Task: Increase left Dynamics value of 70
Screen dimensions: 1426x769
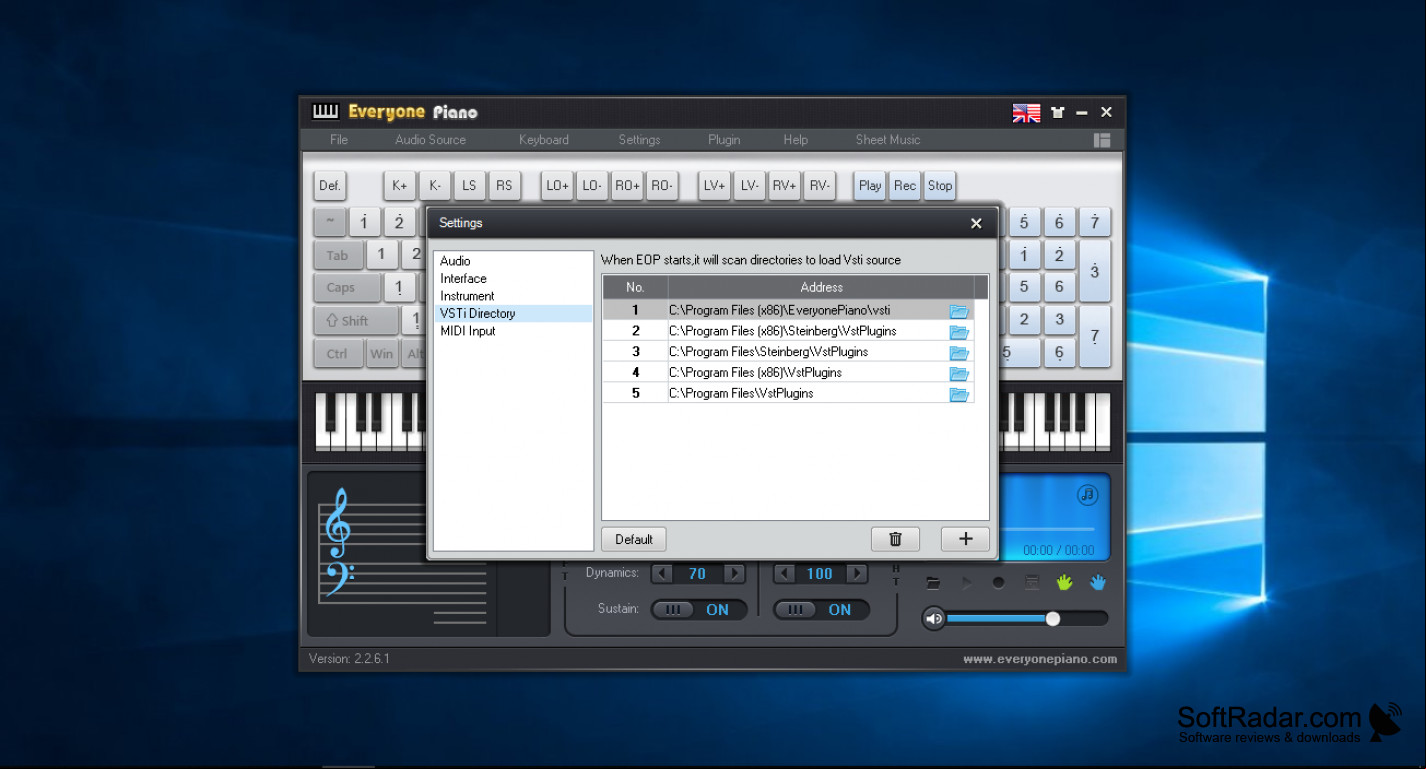Action: click(x=734, y=574)
